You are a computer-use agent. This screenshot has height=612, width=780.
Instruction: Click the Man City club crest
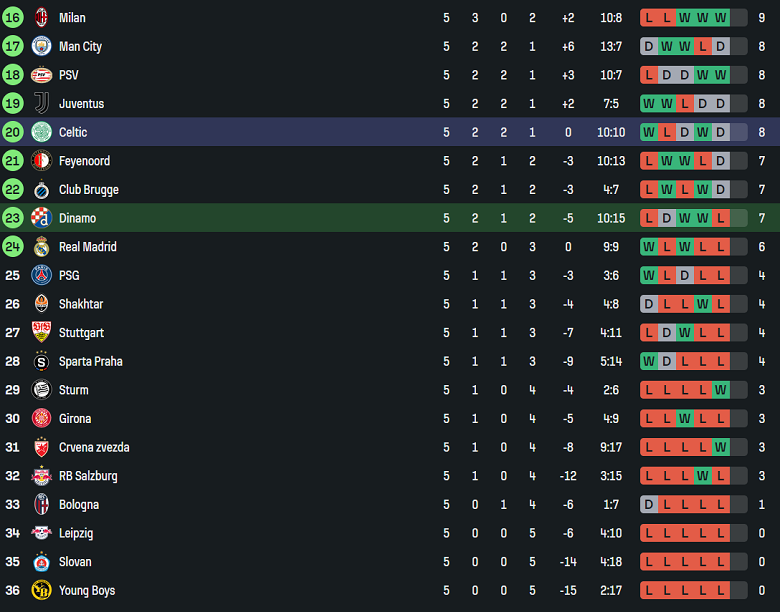pos(41,46)
